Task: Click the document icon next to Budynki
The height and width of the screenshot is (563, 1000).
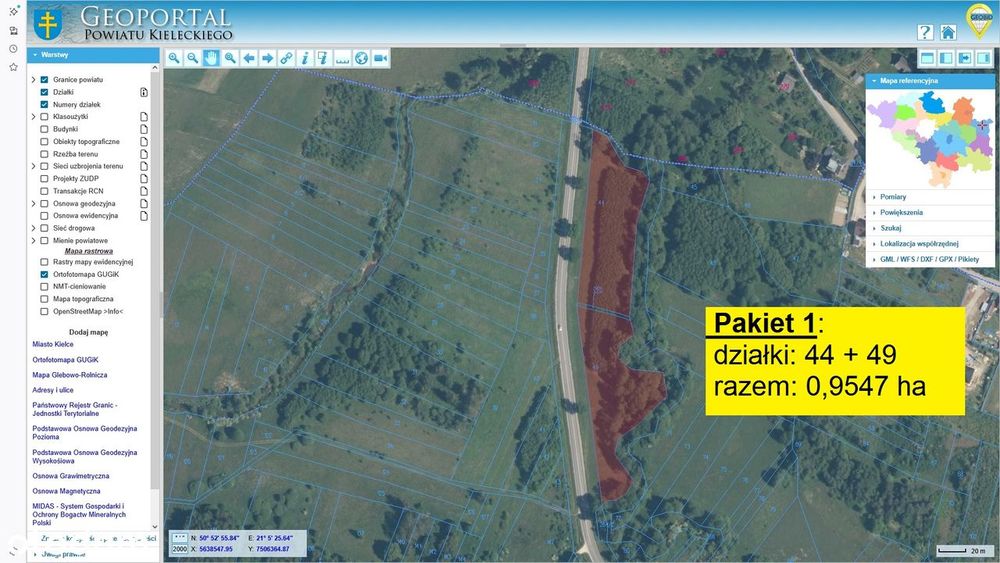Action: coord(144,129)
